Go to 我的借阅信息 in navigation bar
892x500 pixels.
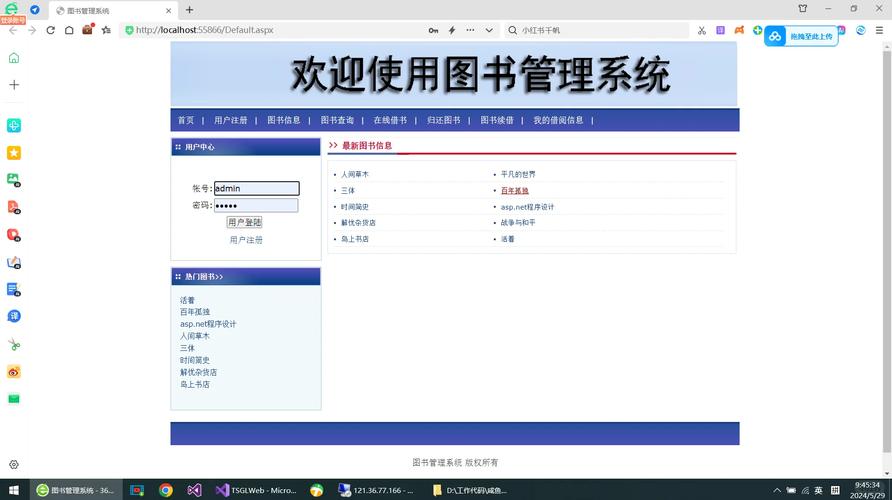tap(558, 120)
